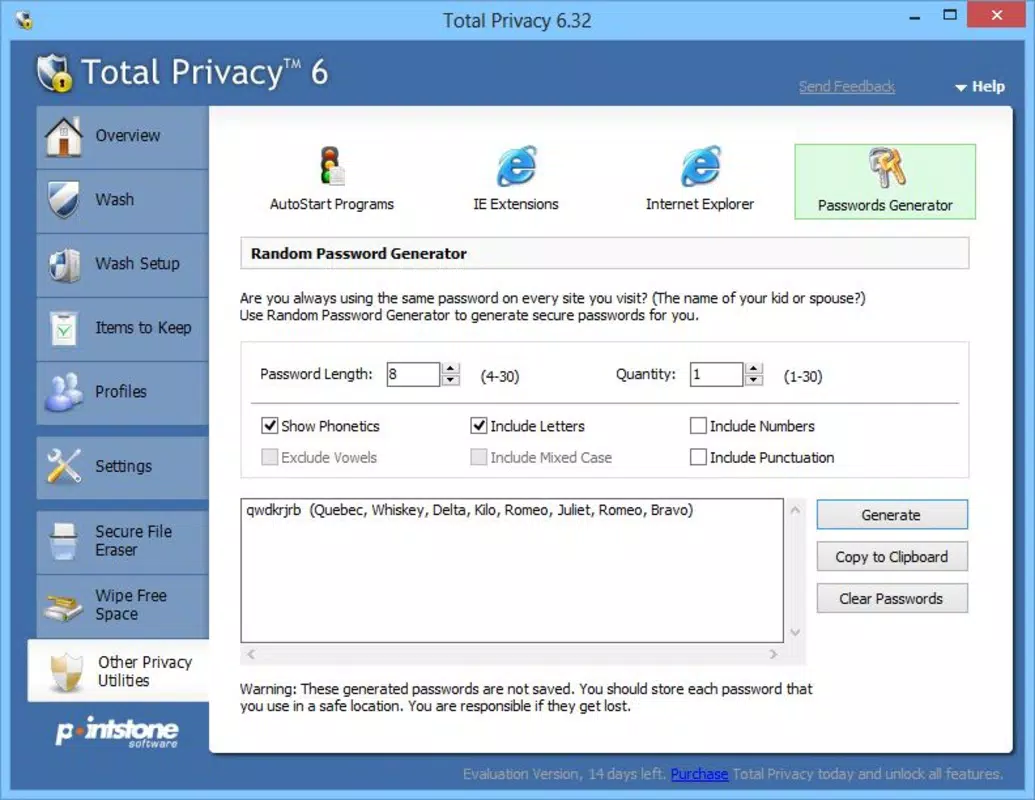Open the Profiles section

click(123, 393)
